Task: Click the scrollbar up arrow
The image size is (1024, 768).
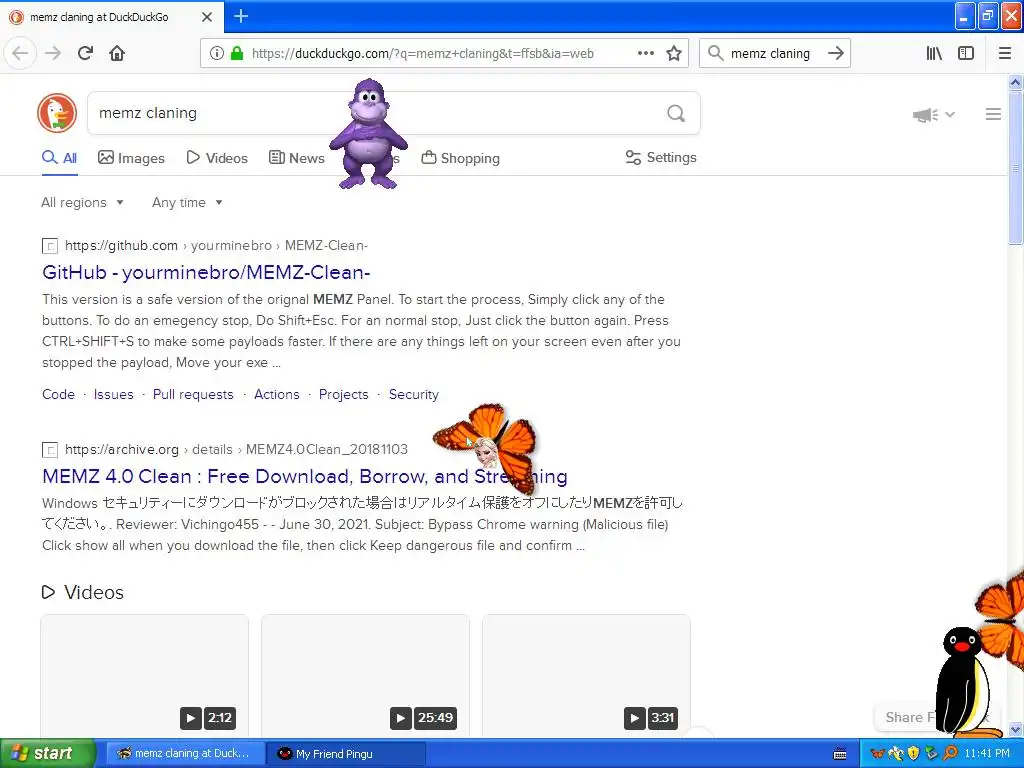Action: [1015, 82]
